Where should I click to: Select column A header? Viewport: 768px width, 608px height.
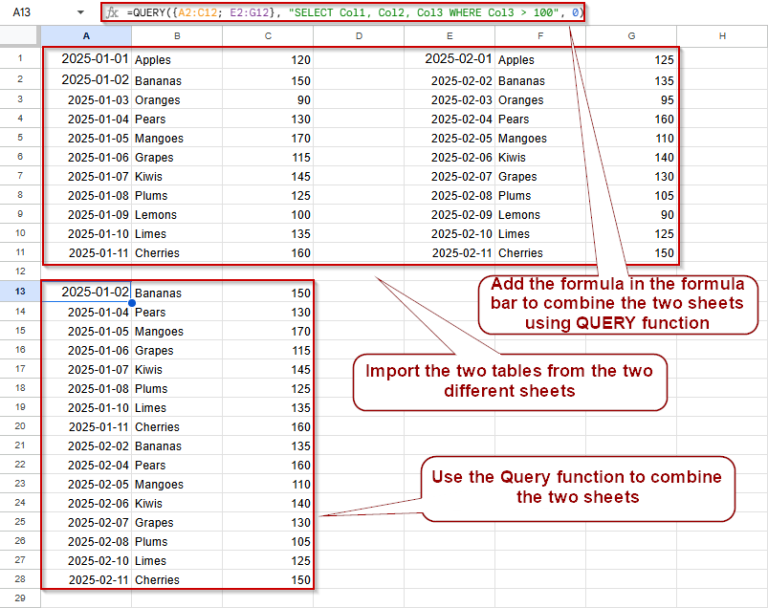coord(86,37)
